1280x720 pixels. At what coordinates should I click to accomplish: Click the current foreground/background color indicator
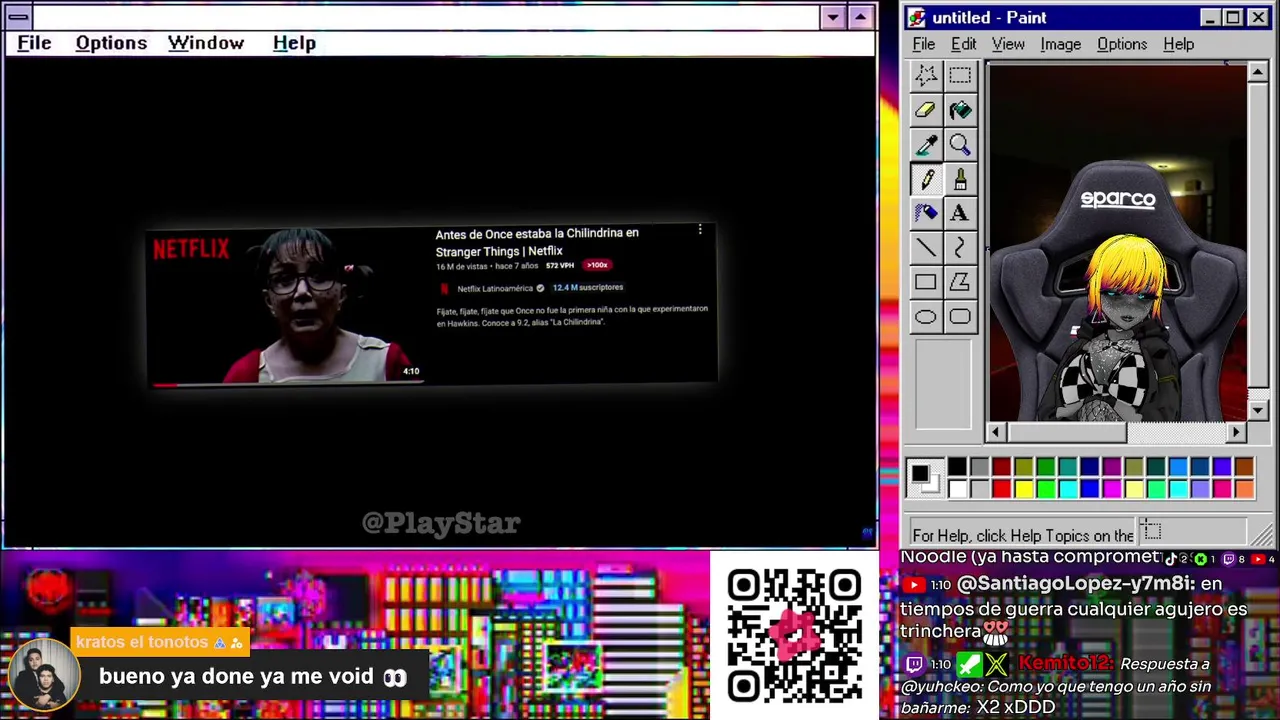coord(923,477)
